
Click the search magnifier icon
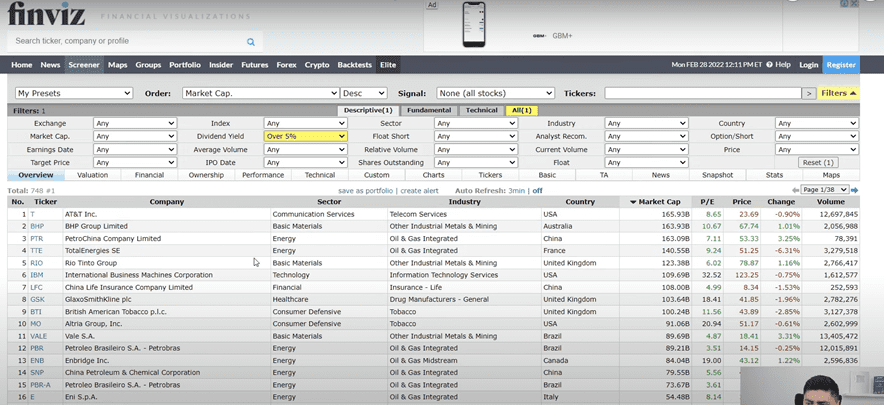click(x=251, y=42)
